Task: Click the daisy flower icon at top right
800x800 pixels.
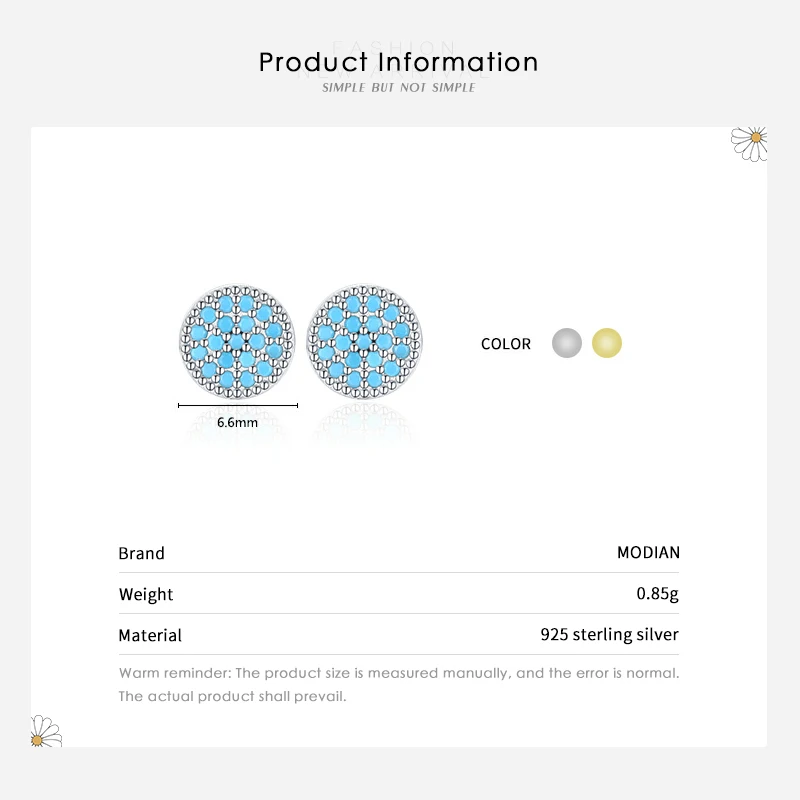Action: (749, 142)
